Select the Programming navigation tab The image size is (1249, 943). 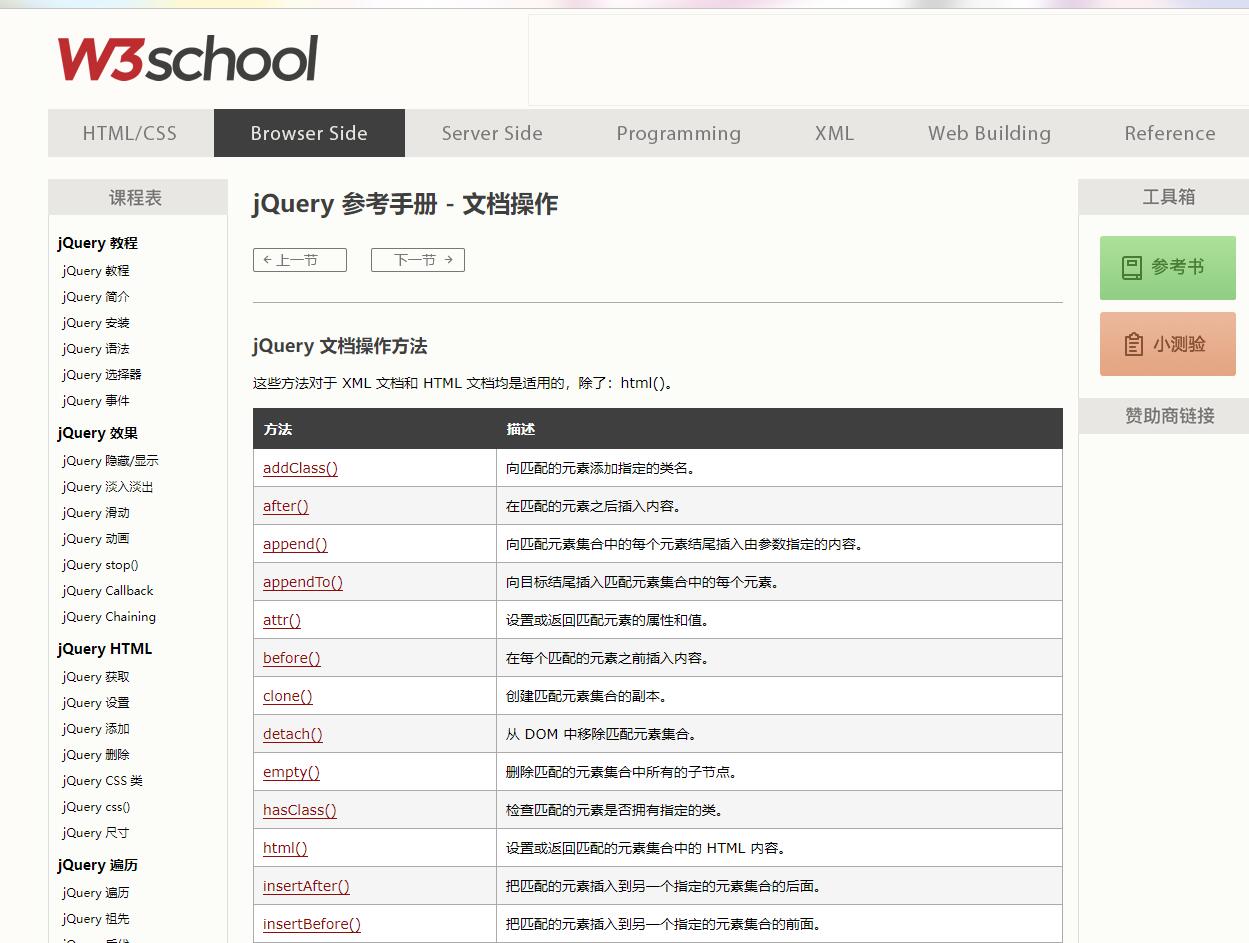[x=678, y=133]
